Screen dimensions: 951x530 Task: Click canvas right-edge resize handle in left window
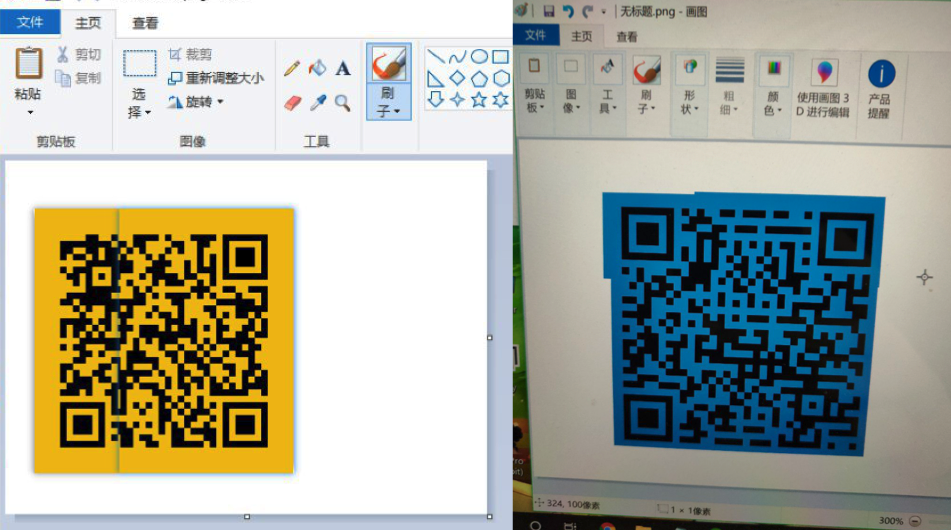[490, 338]
